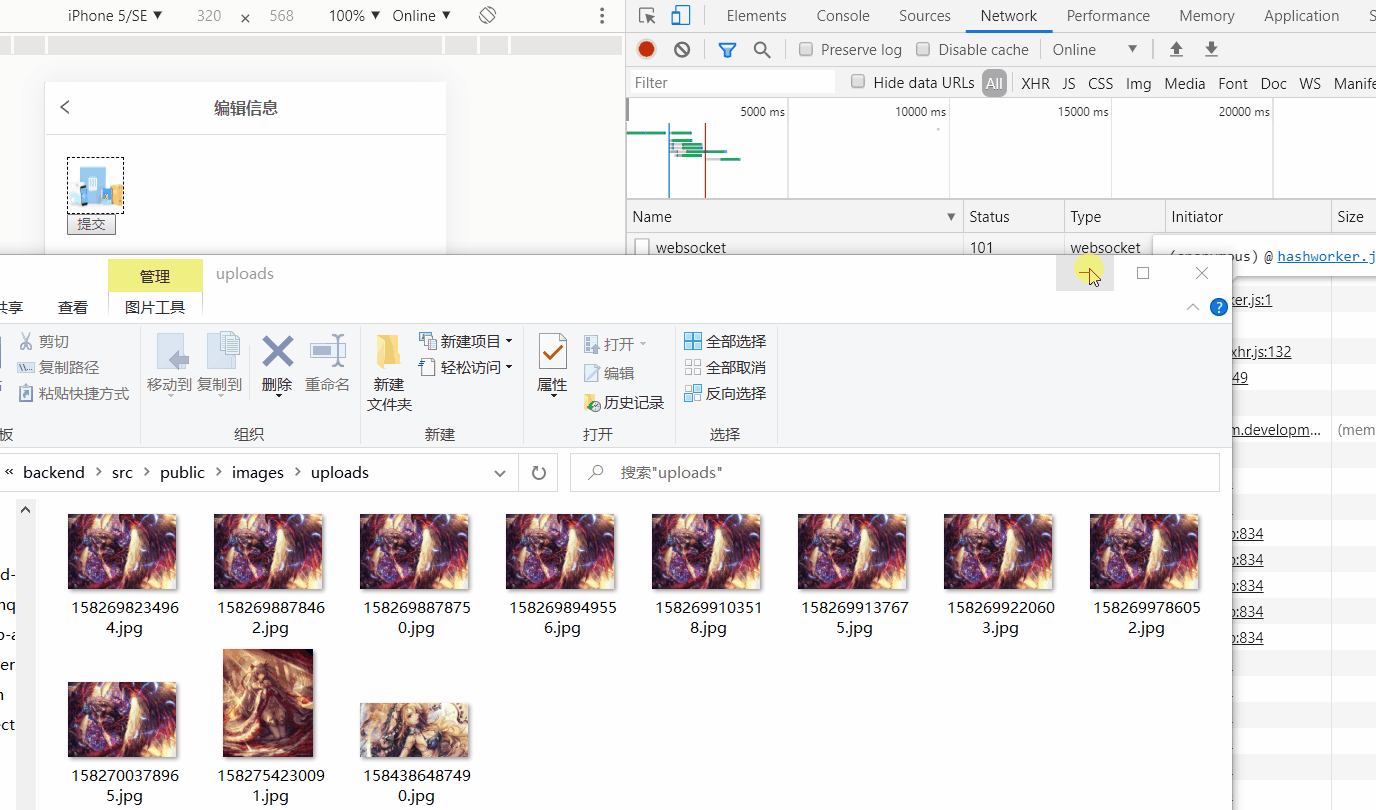The image size is (1376, 810).
Task: Rotate the device orientation icon
Action: [487, 16]
